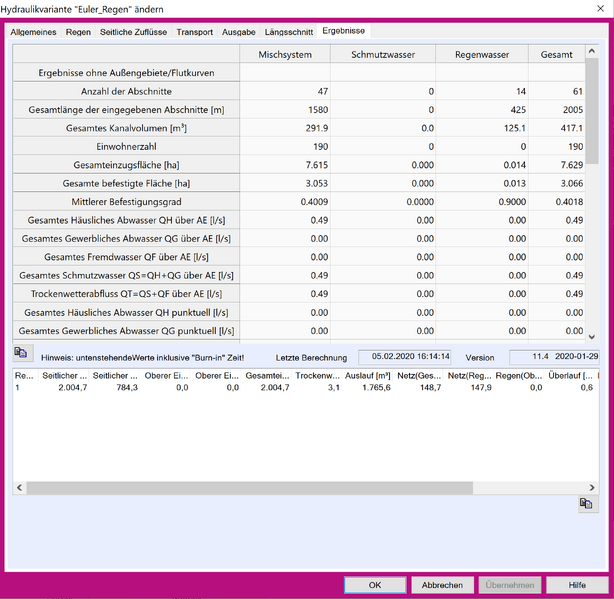Screen dimensions: 614x599
Task: Click the Abbrechen button
Action: tap(442, 585)
